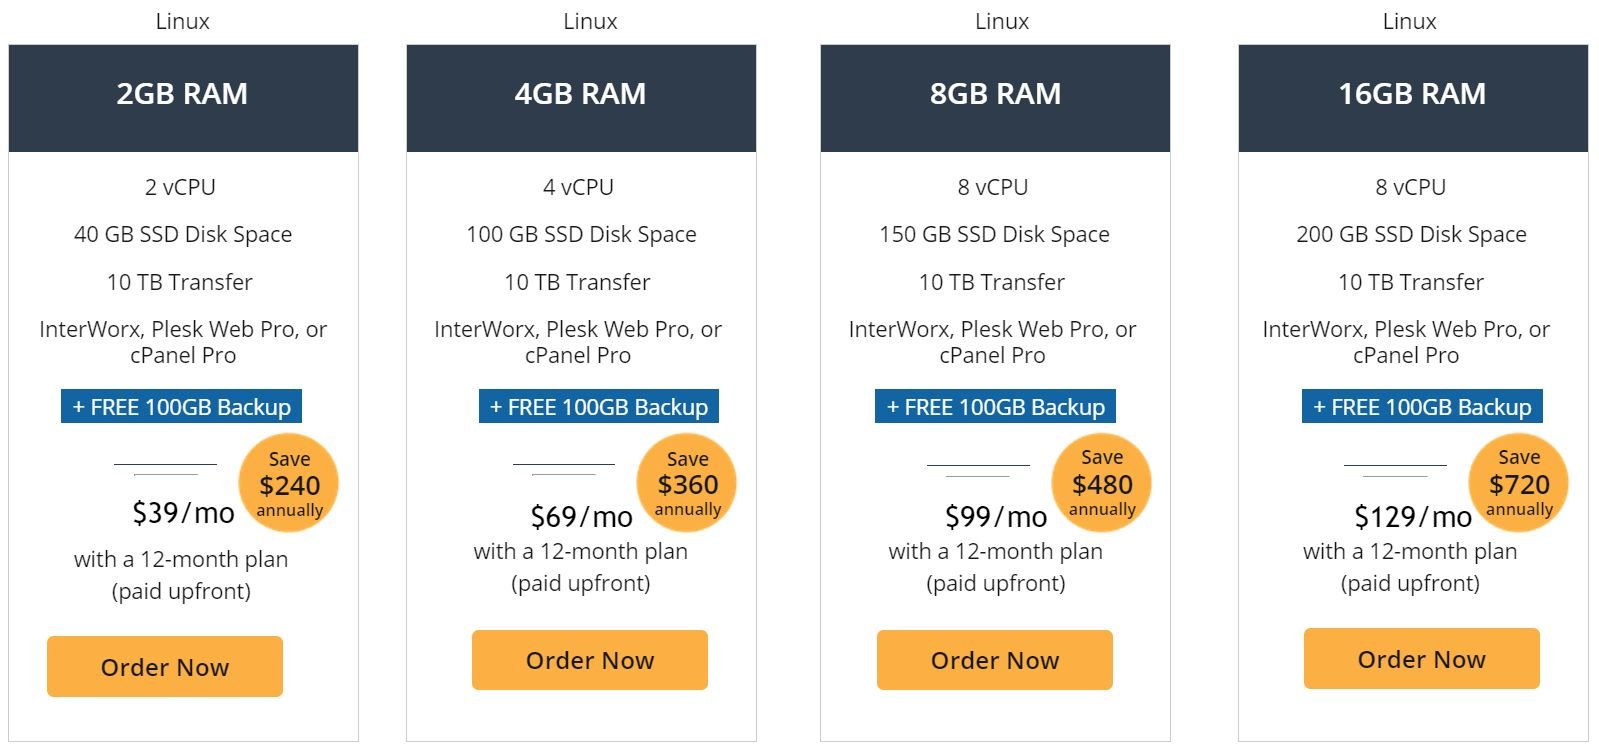Click Order Now for the 2GB RAM plan
Viewport: 1599px width, 748px height.
click(x=165, y=666)
